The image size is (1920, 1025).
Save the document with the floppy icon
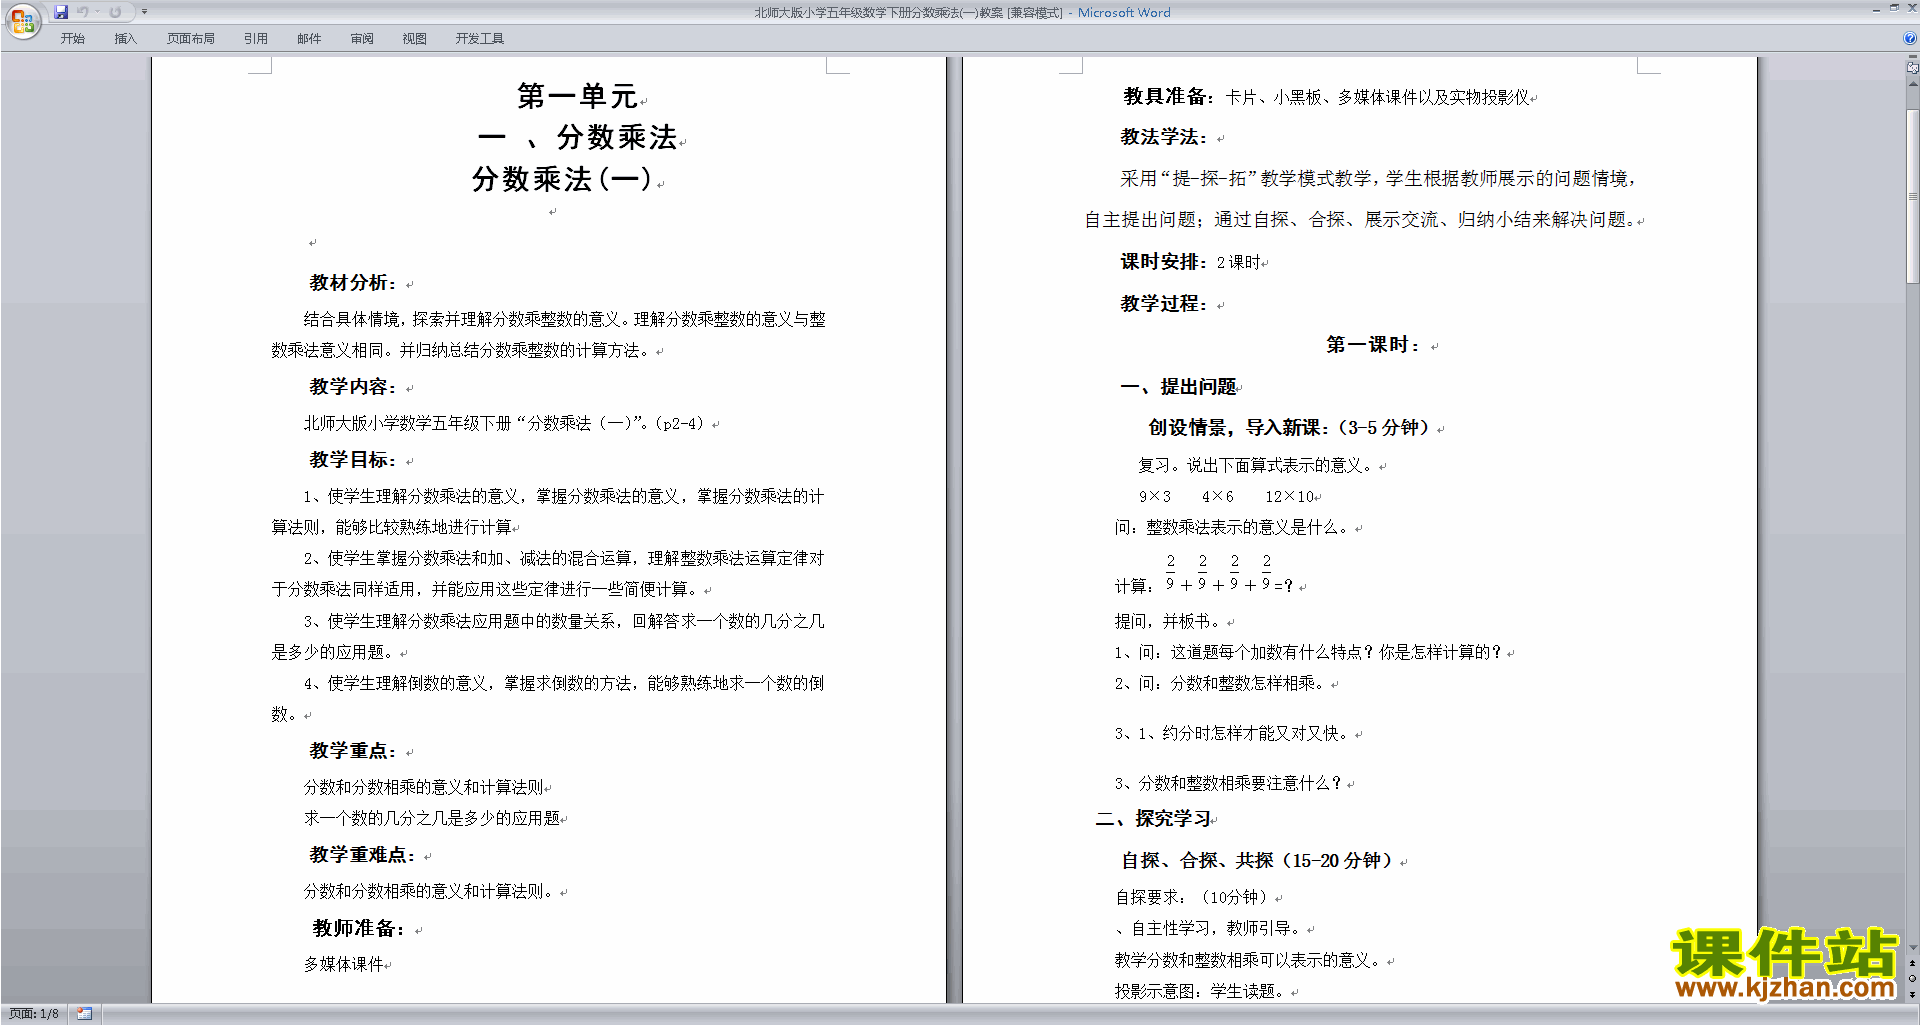(61, 12)
